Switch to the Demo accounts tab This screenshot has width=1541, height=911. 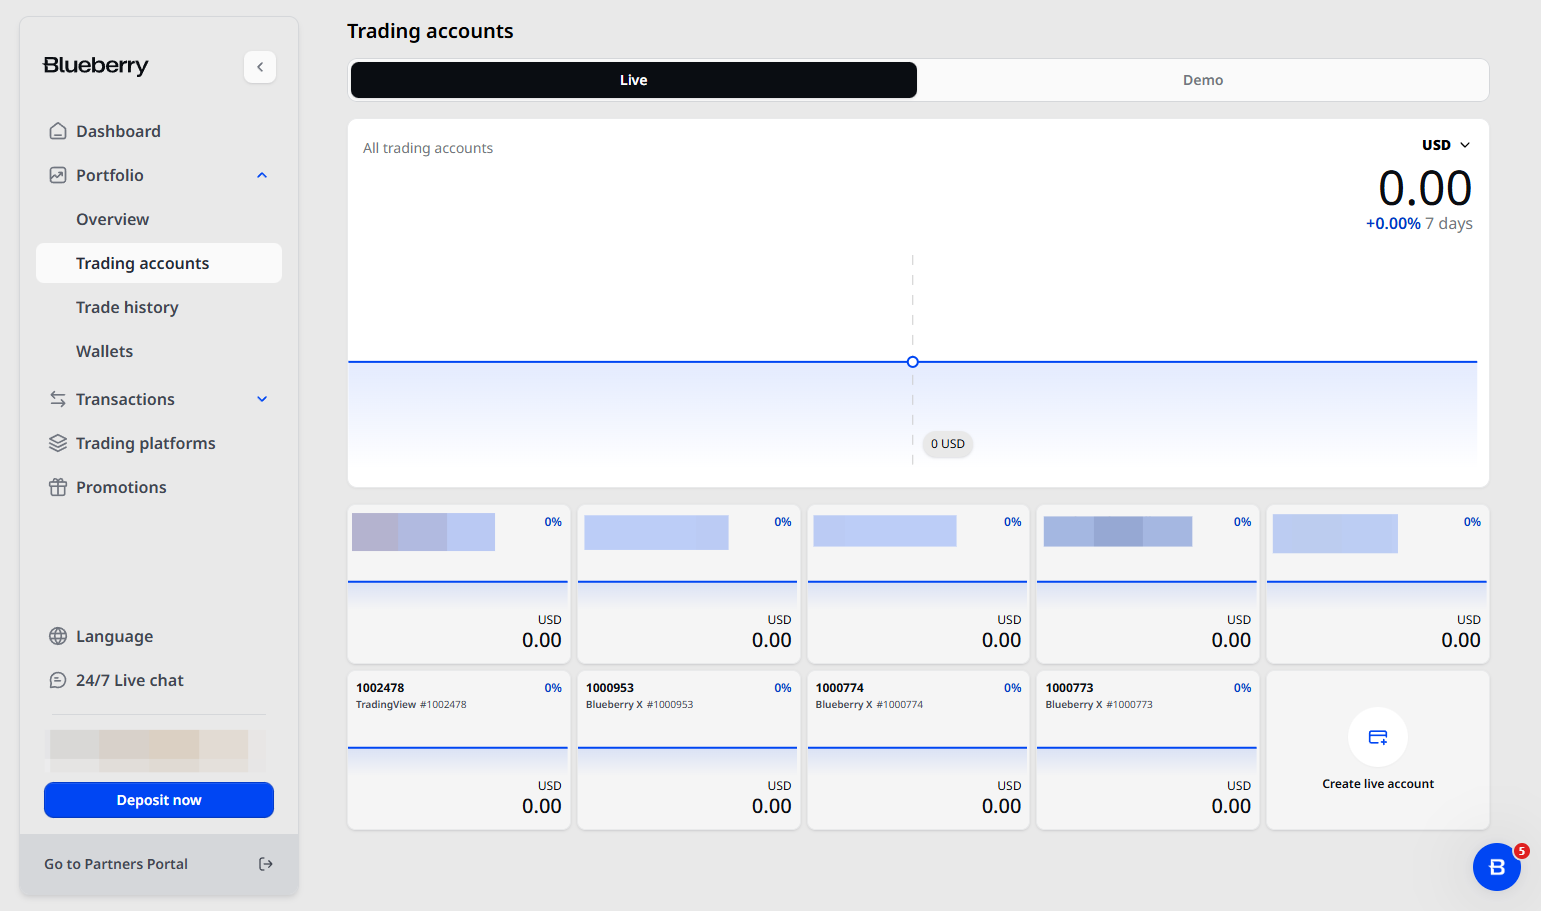[x=1203, y=80]
